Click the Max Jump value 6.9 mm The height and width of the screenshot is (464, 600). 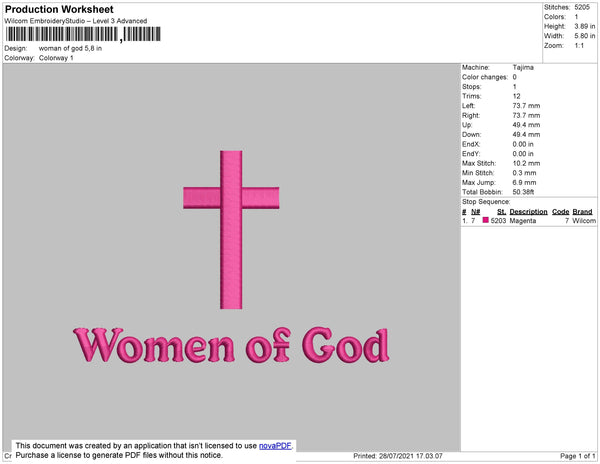pyautogui.click(x=525, y=182)
